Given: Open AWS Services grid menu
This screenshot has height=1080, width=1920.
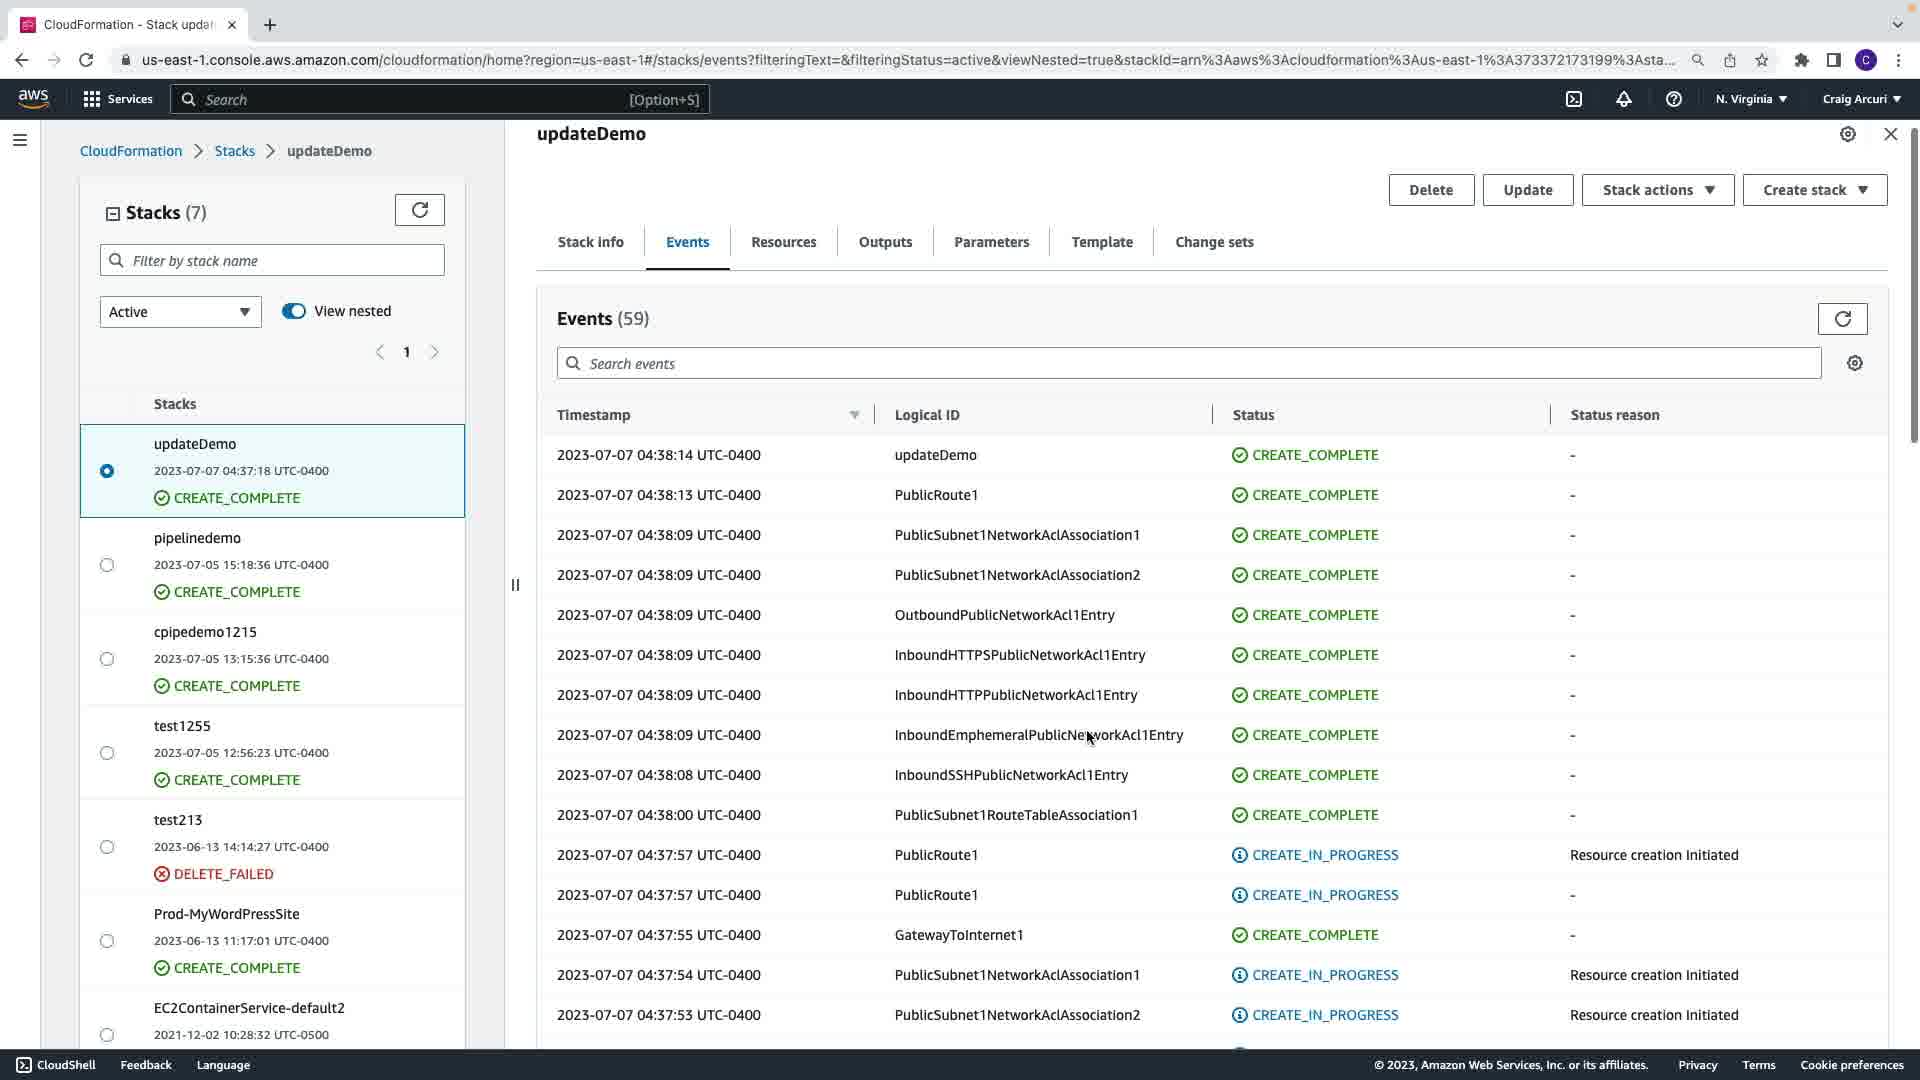Looking at the screenshot, I should 92,99.
